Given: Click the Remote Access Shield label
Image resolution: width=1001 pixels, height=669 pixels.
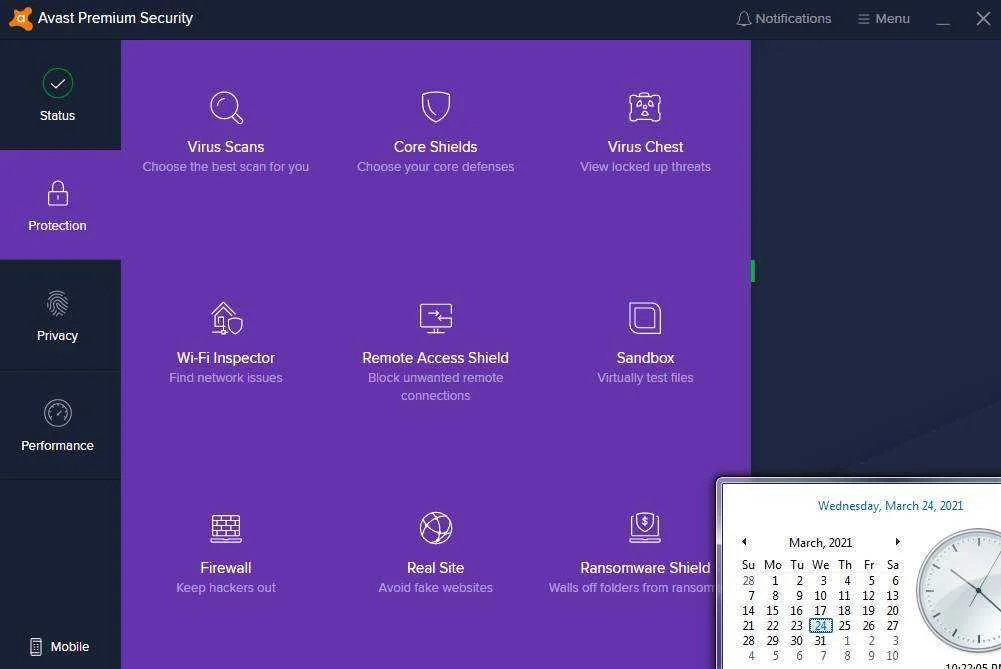Looking at the screenshot, I should [435, 358].
